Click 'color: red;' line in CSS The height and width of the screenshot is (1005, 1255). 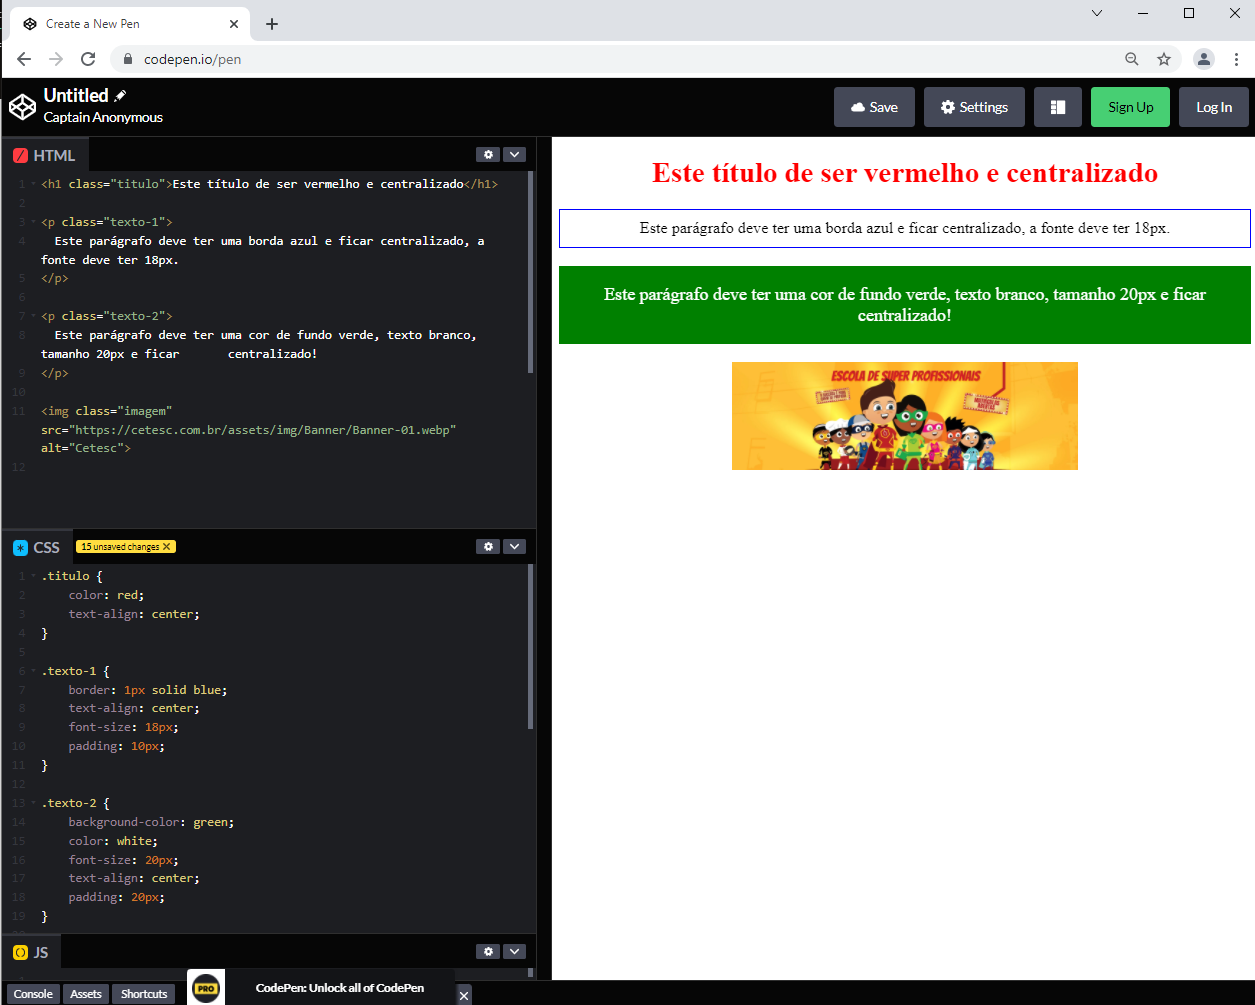tap(106, 595)
